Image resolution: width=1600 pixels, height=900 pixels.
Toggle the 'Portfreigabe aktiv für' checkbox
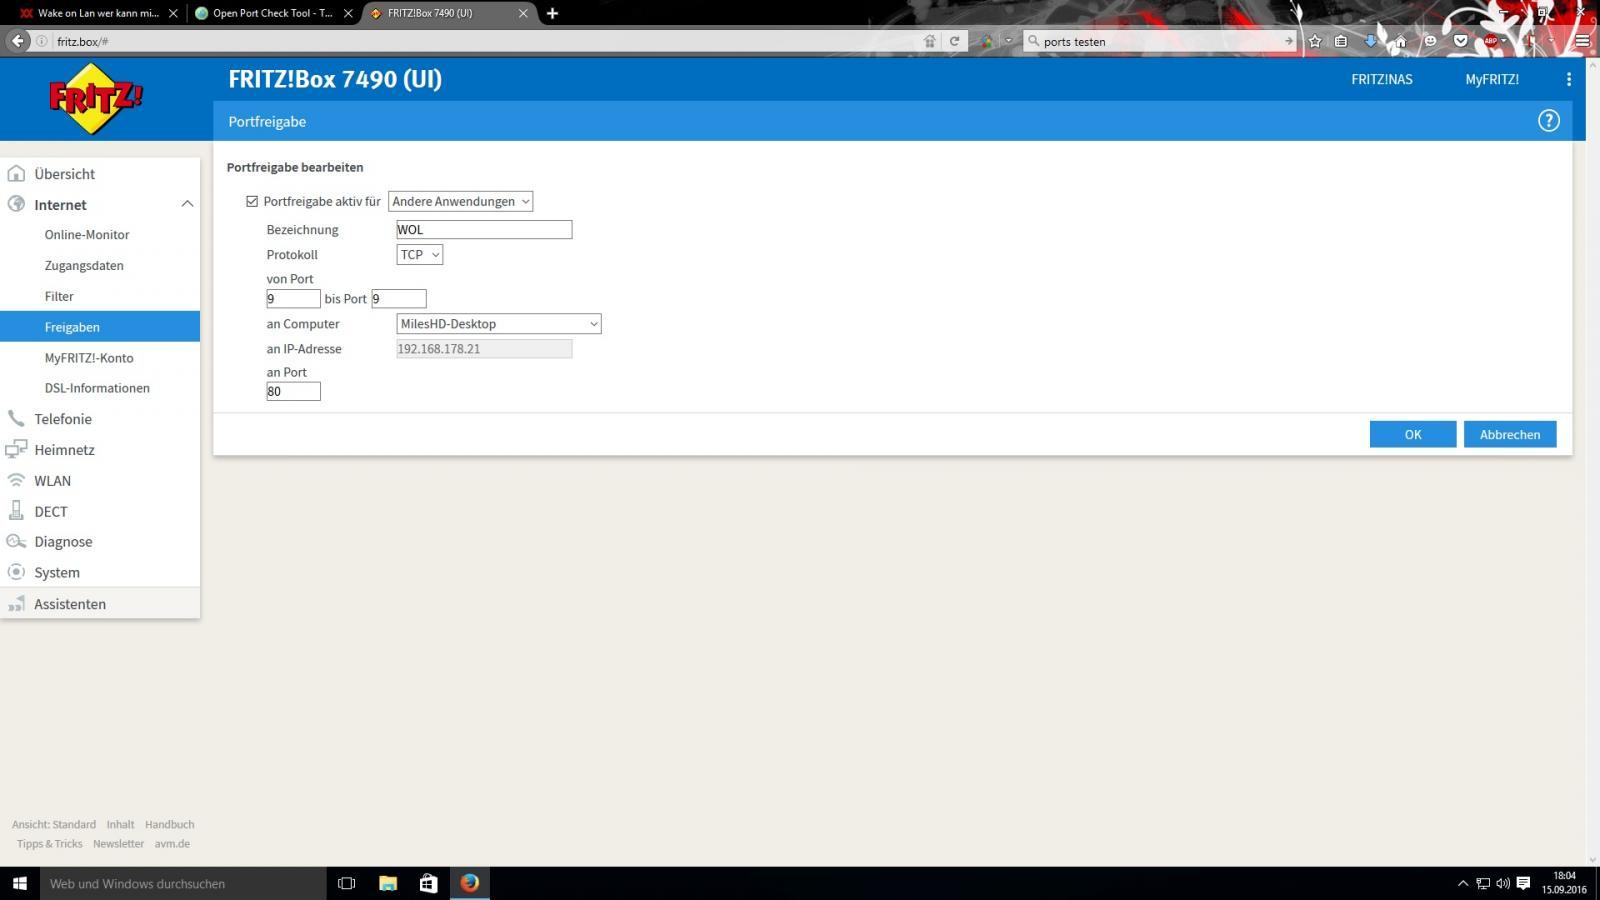pos(252,201)
